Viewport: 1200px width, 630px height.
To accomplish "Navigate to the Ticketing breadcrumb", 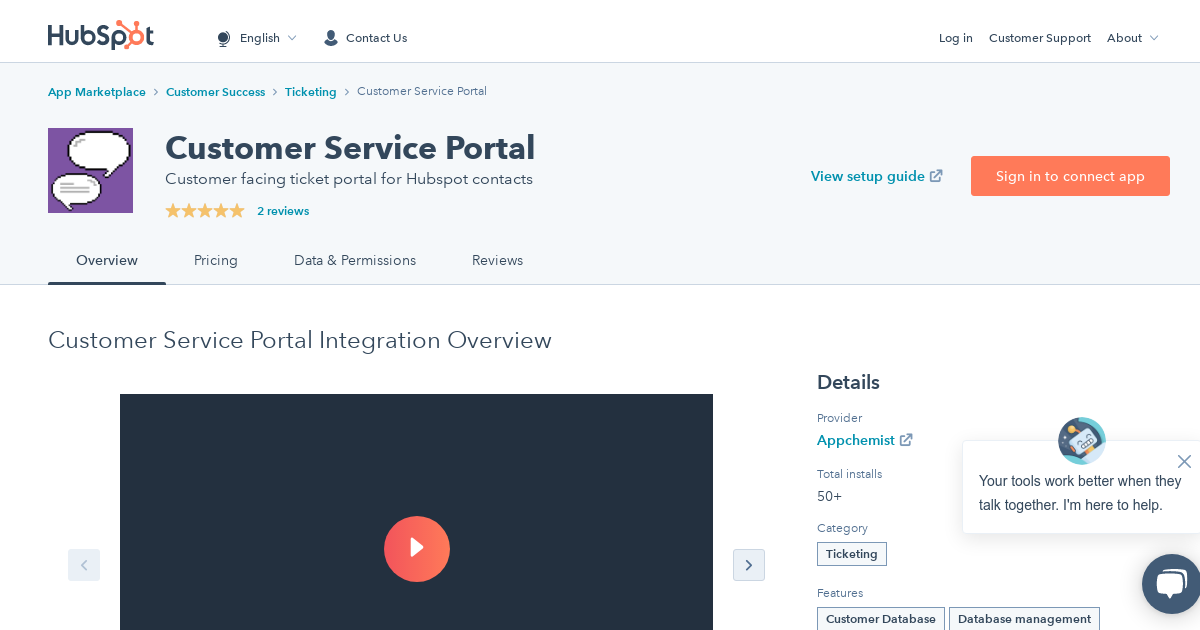I will point(310,91).
